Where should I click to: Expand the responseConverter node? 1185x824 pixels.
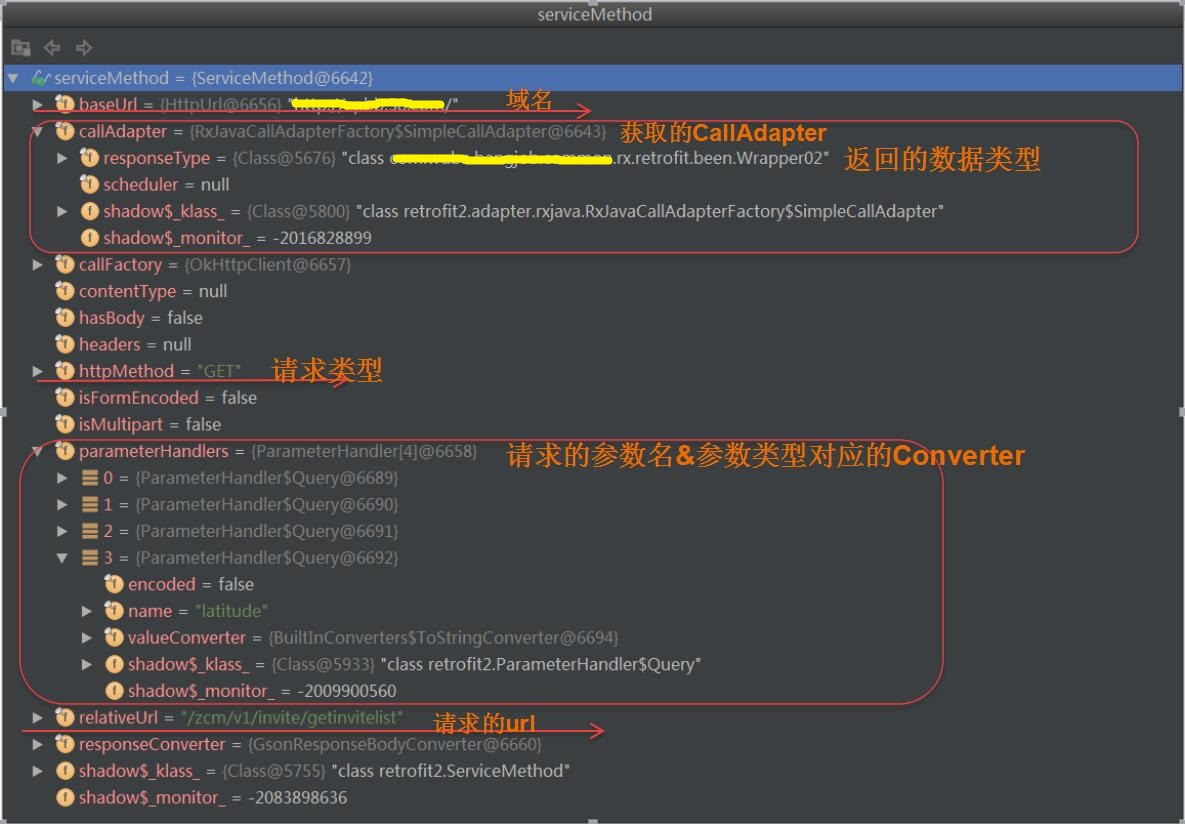point(38,744)
